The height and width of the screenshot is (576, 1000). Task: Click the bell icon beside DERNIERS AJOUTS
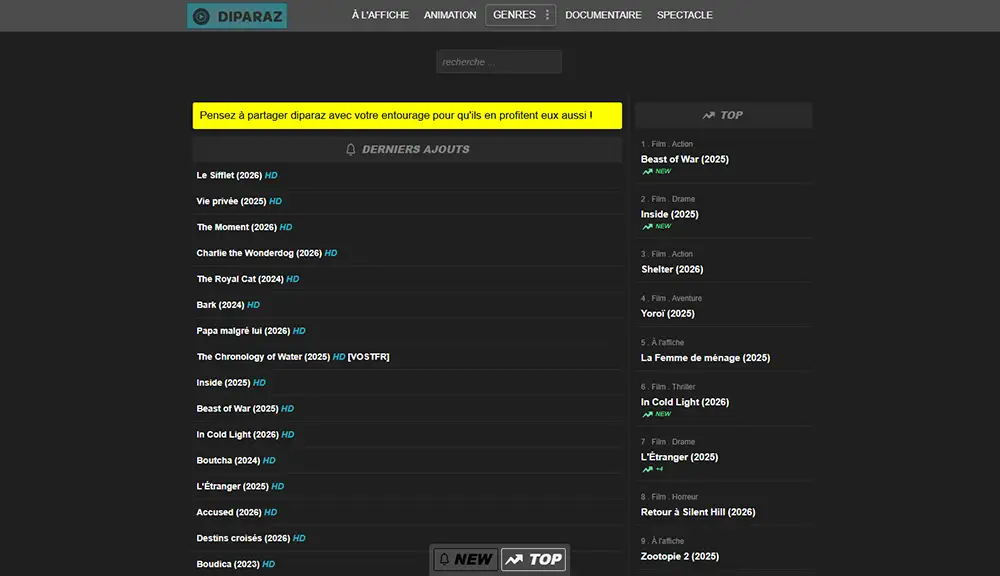349,149
